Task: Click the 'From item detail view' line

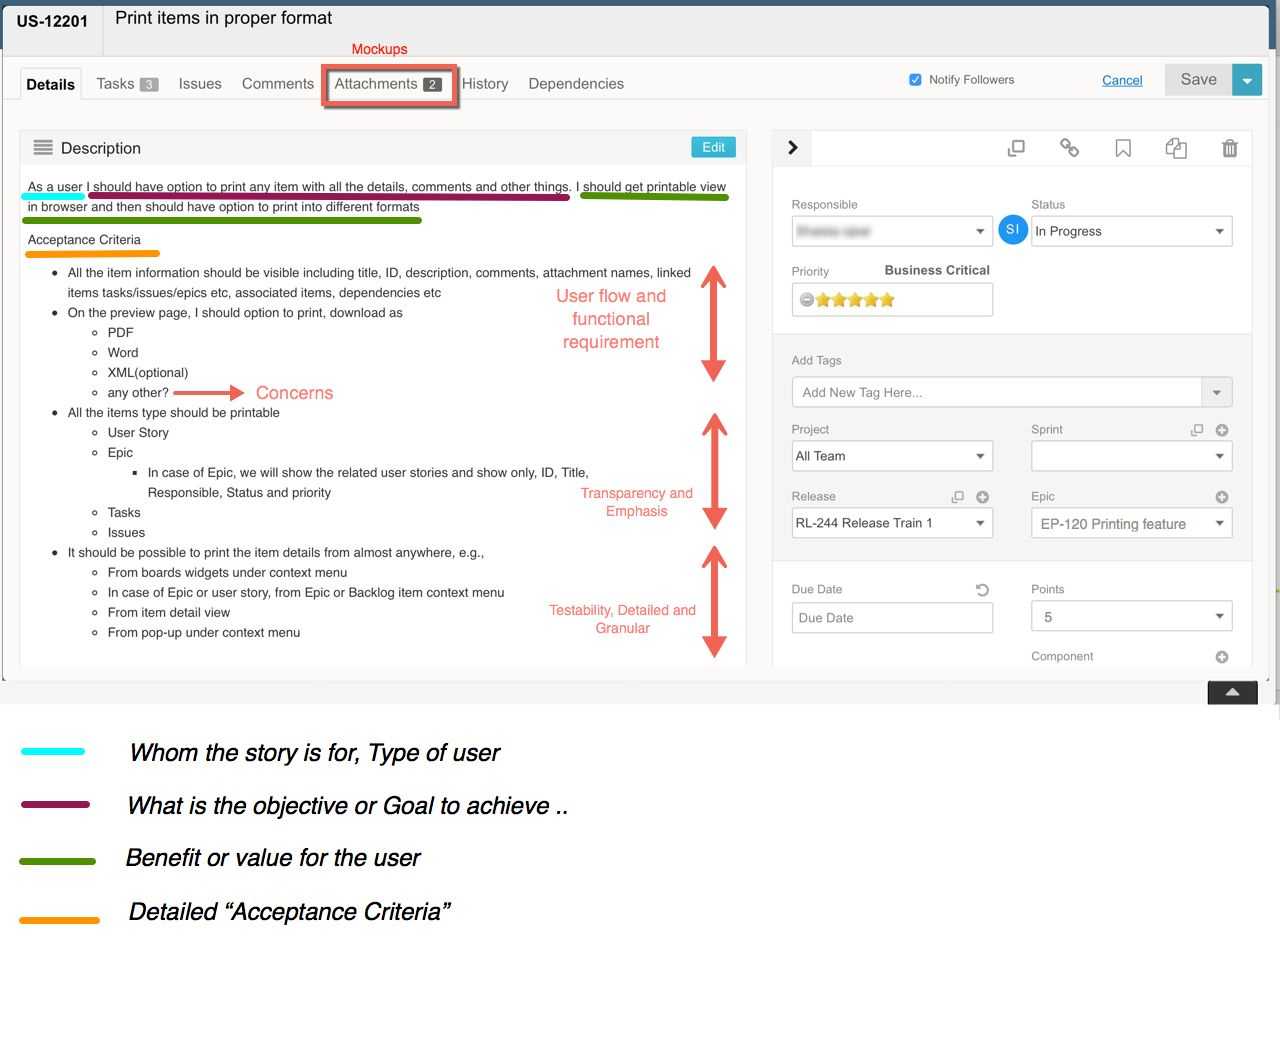Action: [169, 613]
